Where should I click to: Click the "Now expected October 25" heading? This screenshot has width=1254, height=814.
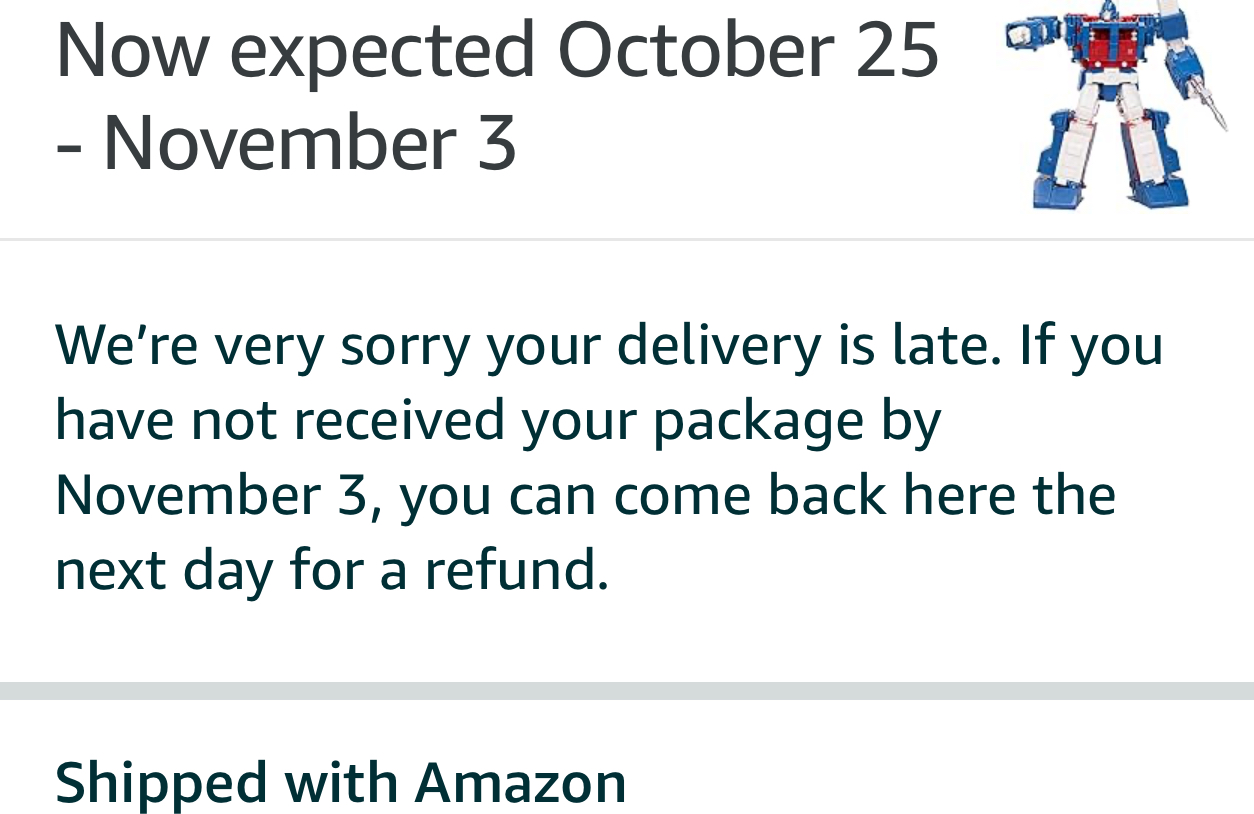pyautogui.click(x=497, y=48)
